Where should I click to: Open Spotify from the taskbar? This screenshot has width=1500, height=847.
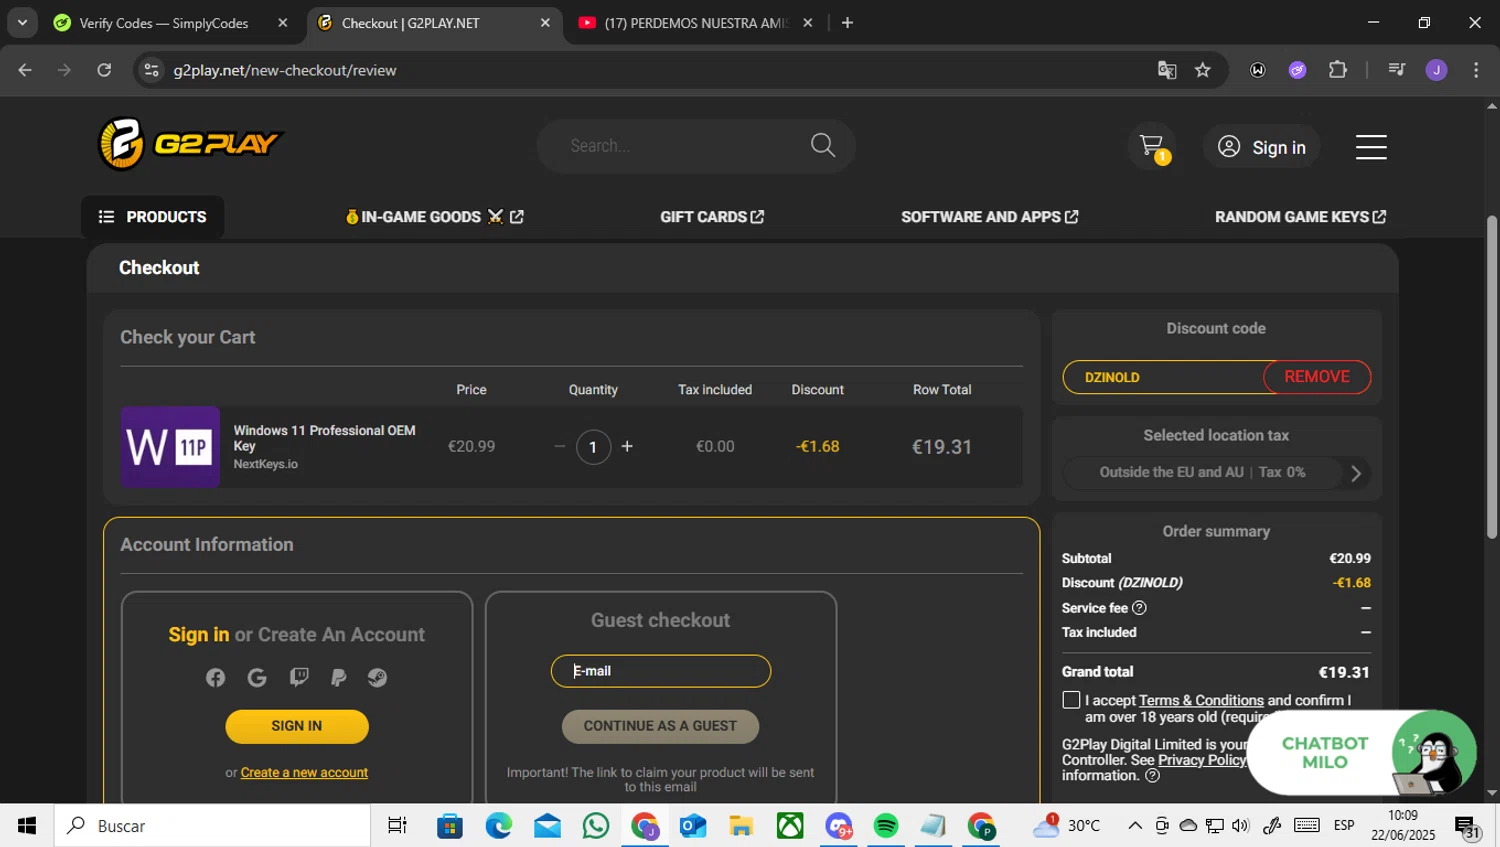pyautogui.click(x=886, y=826)
